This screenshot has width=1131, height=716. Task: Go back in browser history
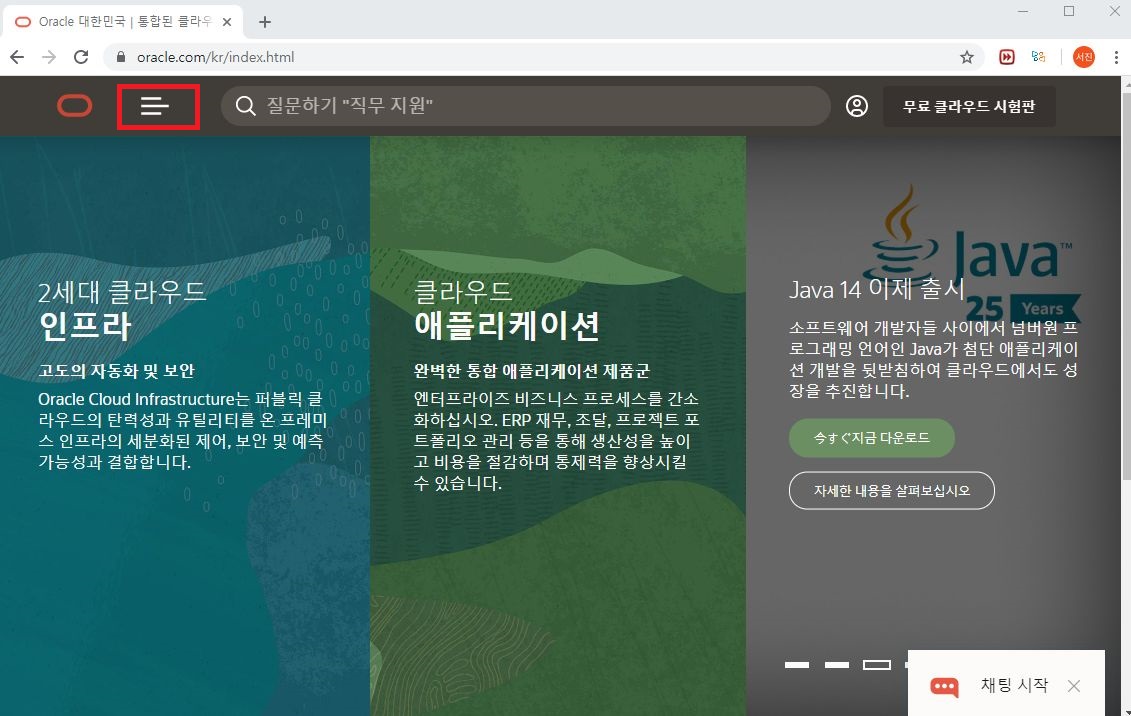[17, 57]
